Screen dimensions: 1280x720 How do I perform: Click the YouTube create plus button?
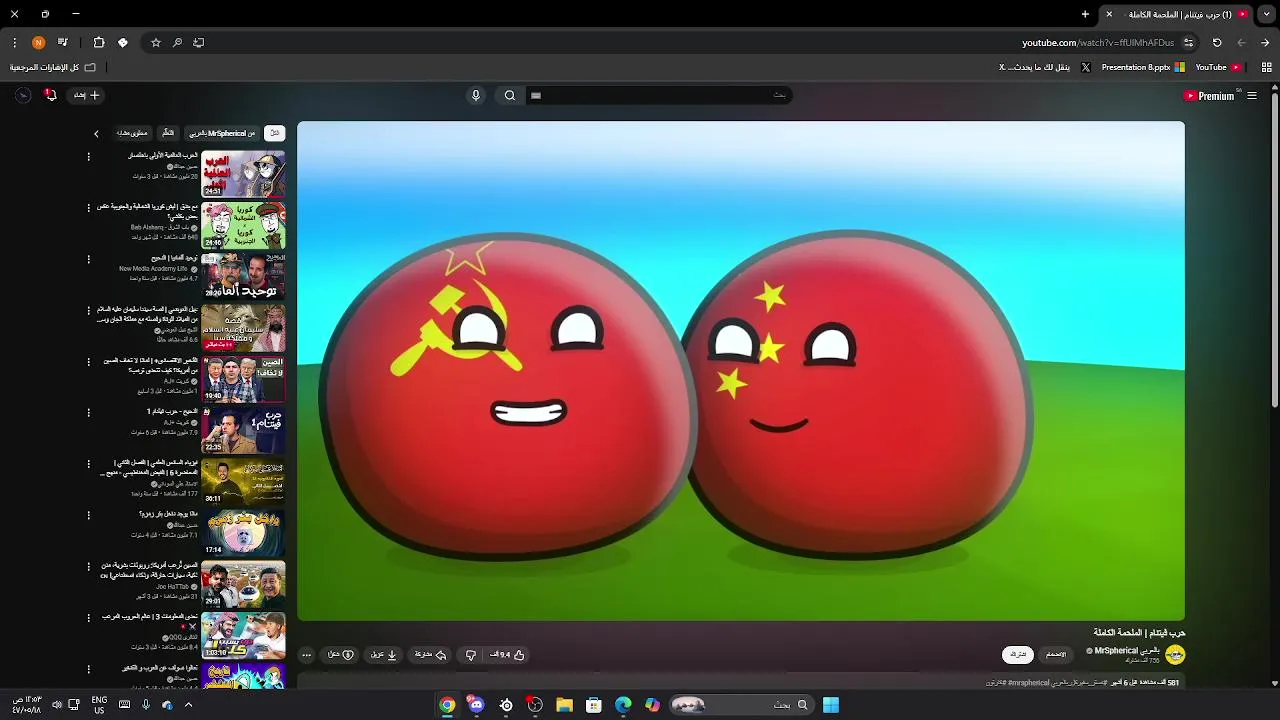point(86,95)
